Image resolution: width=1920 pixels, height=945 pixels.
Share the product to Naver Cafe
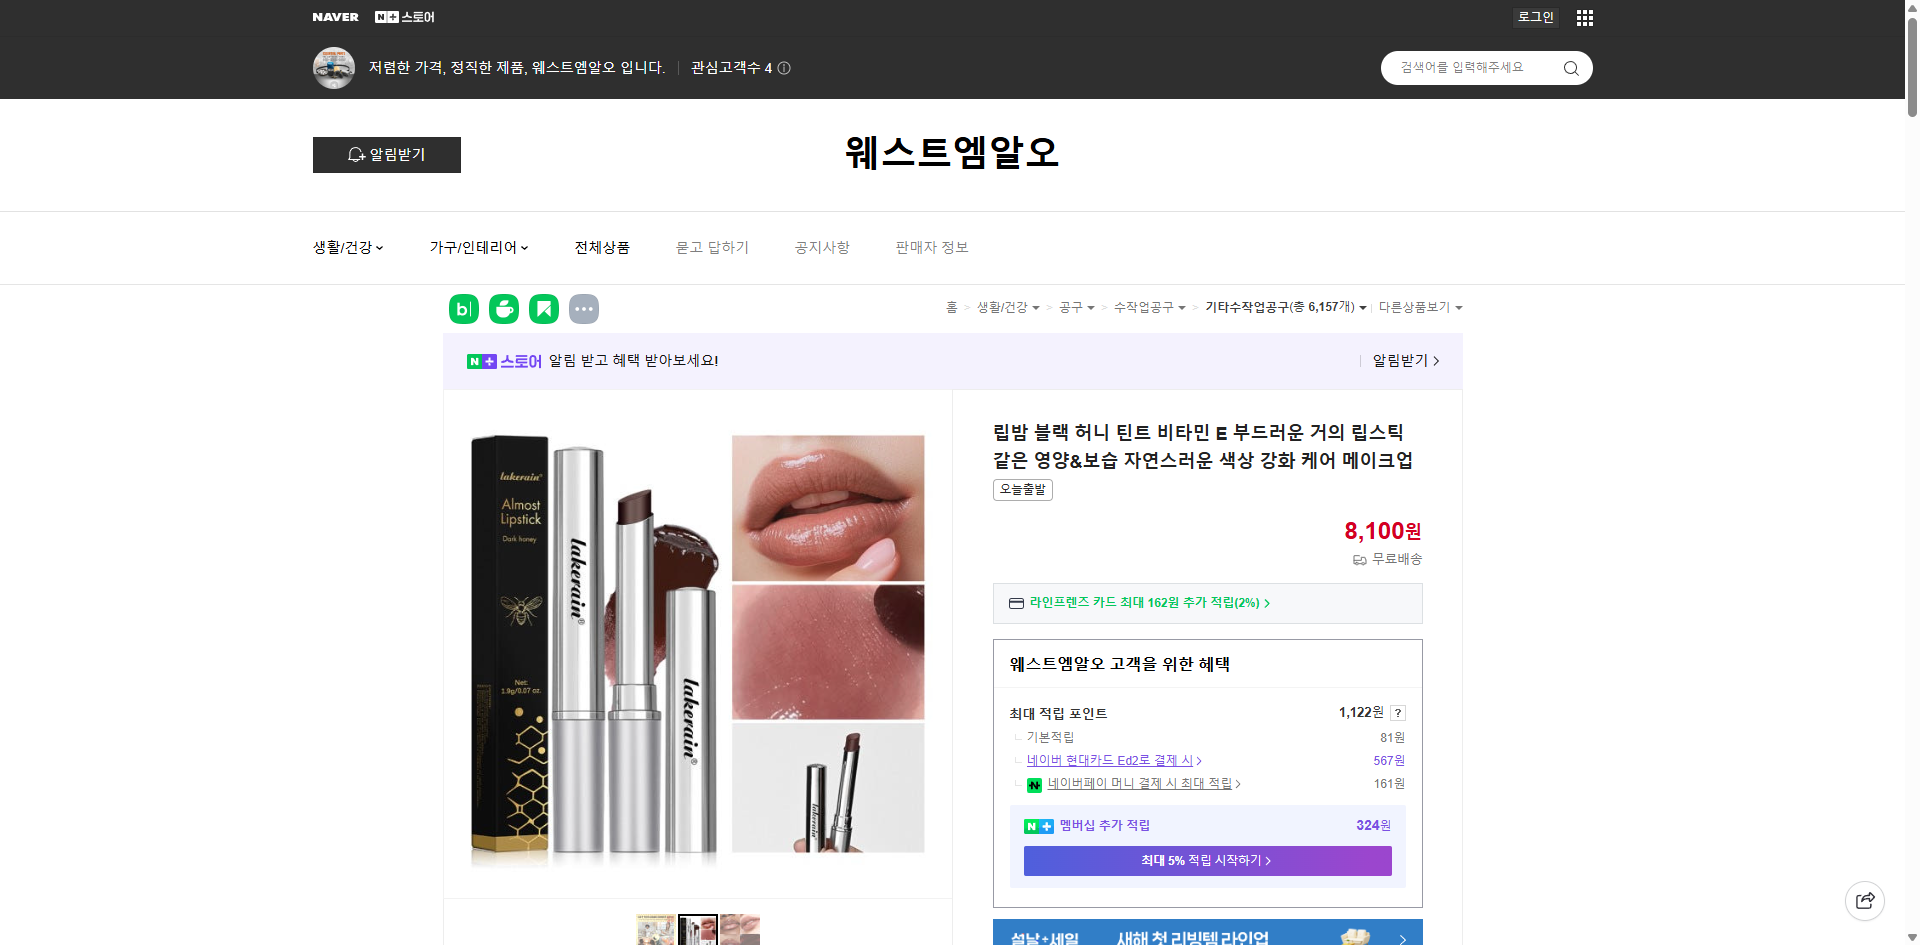503,309
